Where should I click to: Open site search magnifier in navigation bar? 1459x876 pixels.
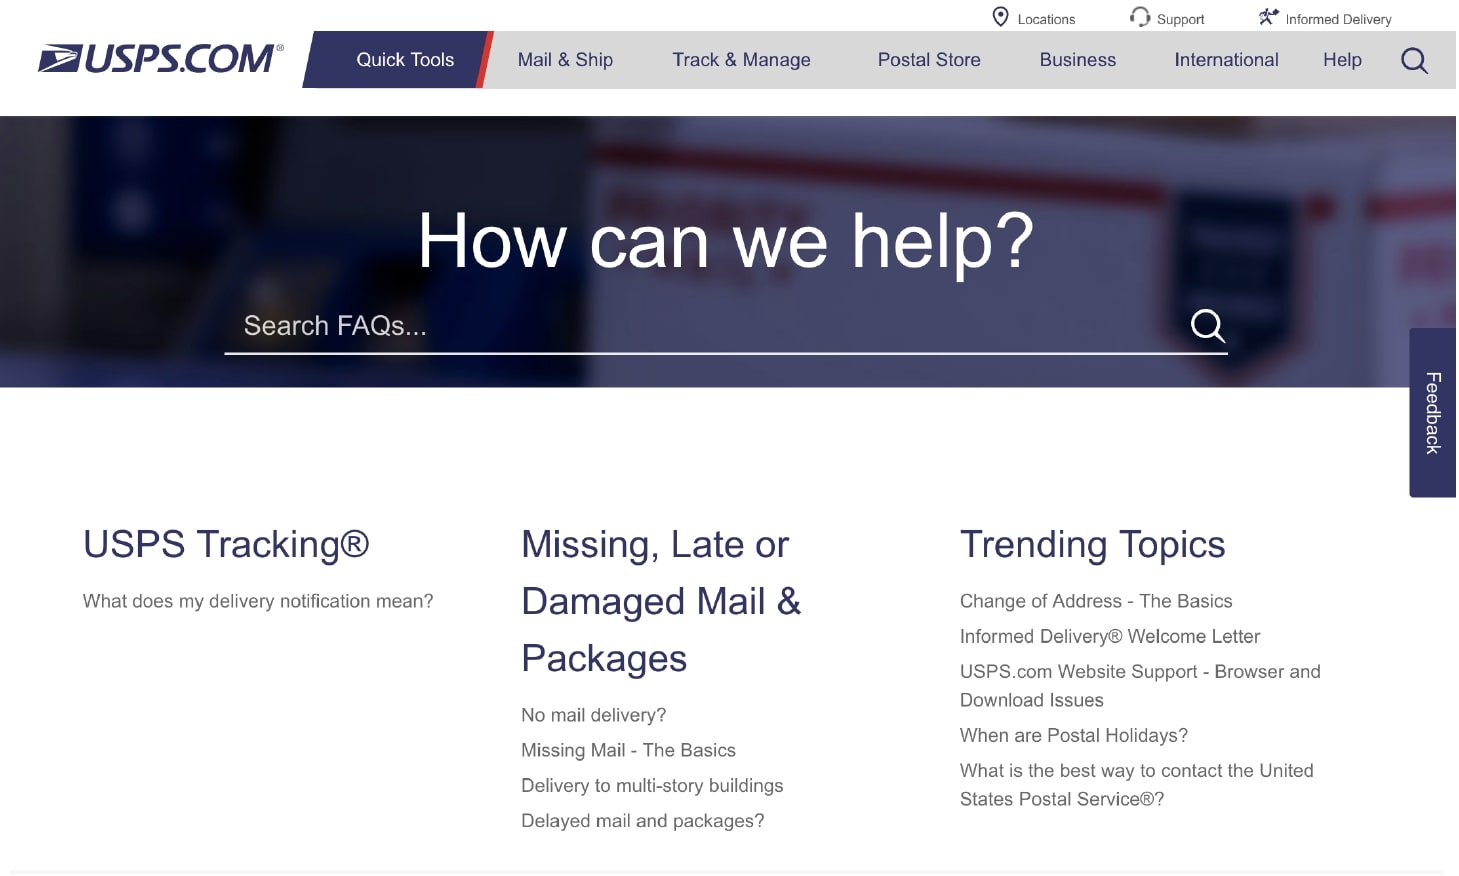pos(1414,60)
